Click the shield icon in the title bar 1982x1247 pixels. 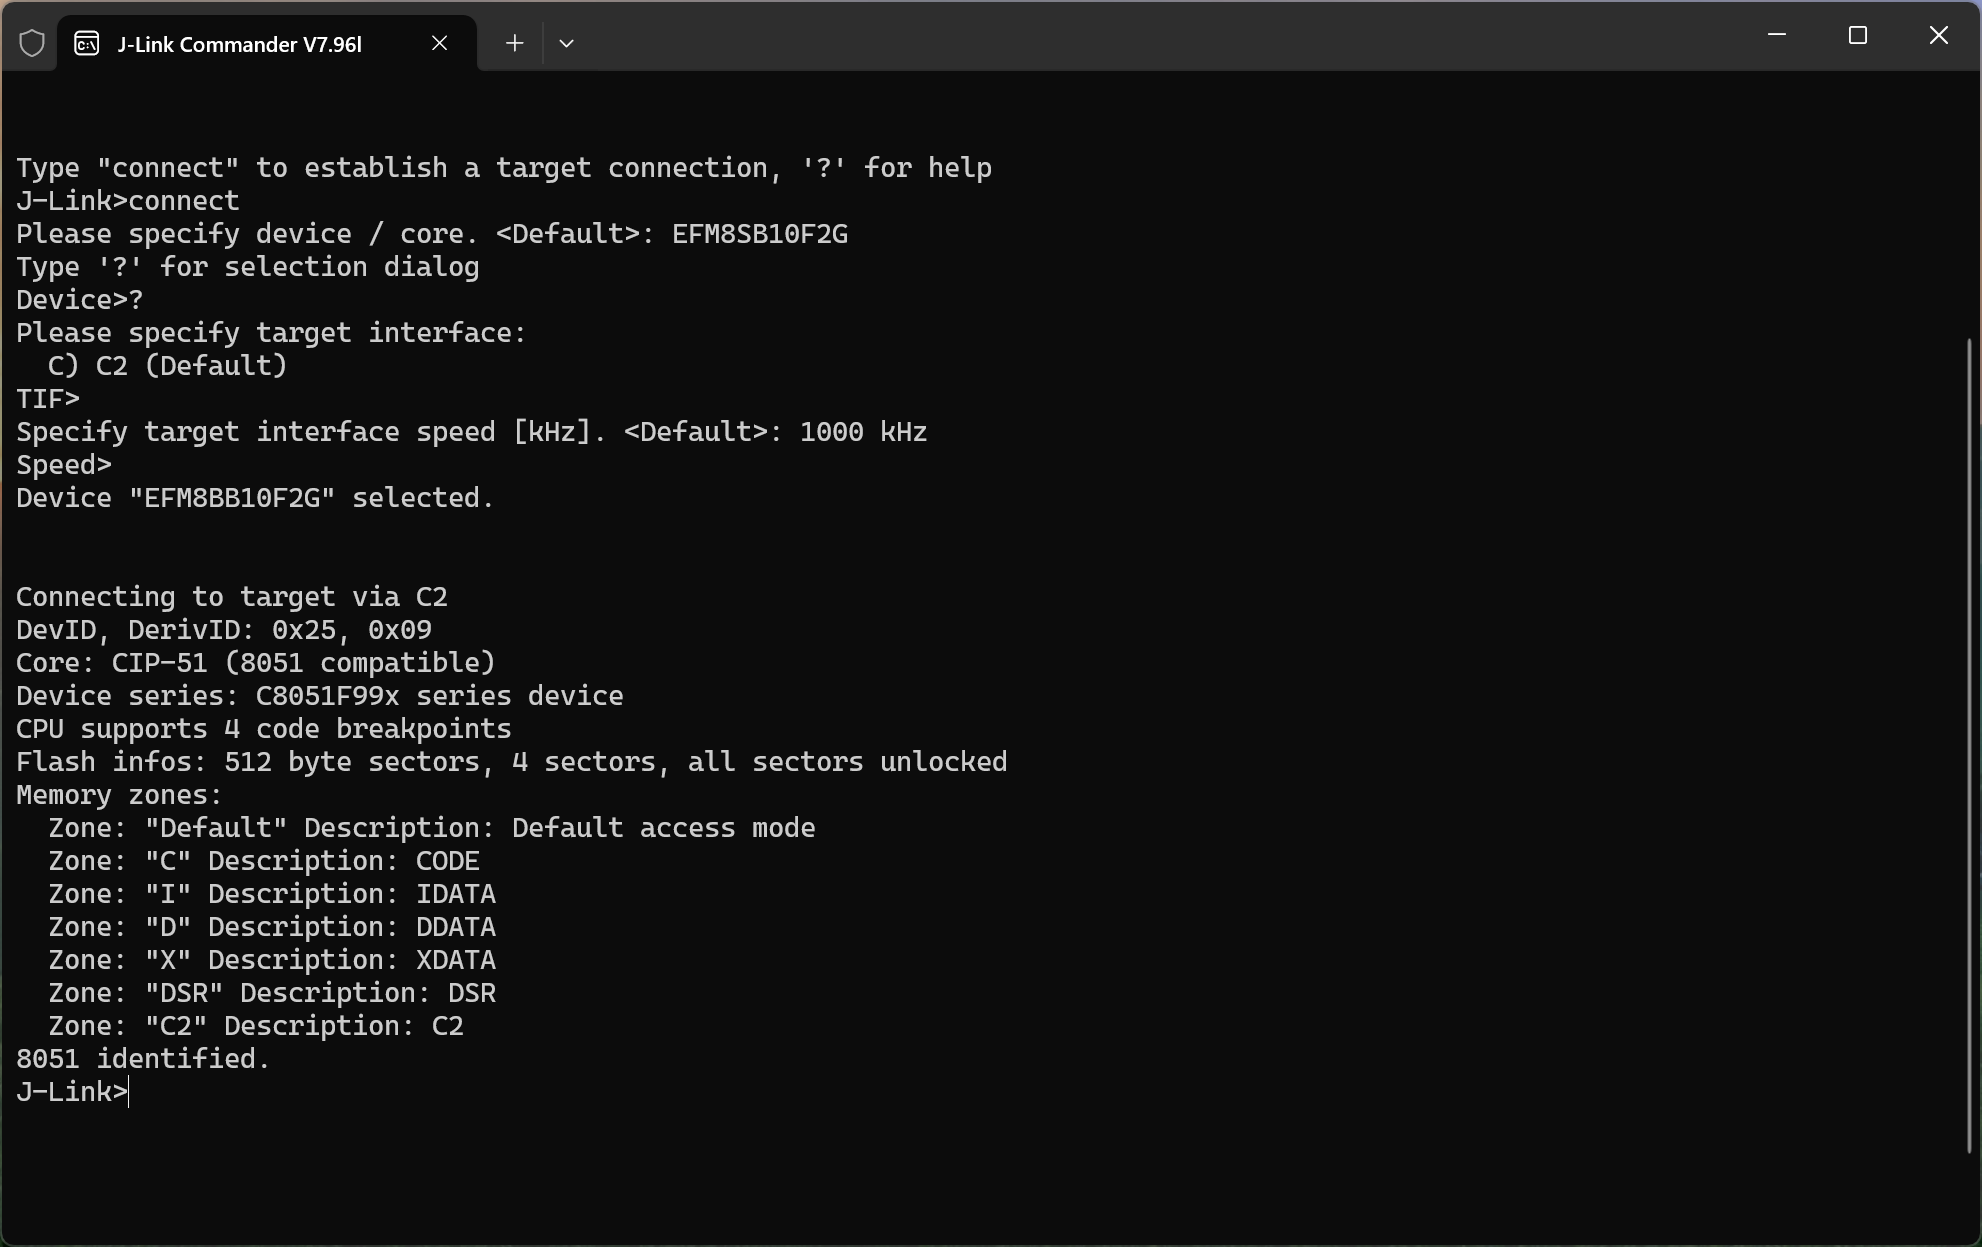[x=32, y=44]
